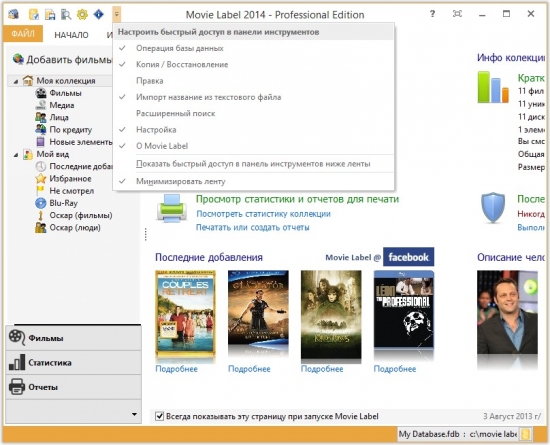Click the help question mark icon
Image resolution: width=550 pixels, height=445 pixels.
point(432,14)
